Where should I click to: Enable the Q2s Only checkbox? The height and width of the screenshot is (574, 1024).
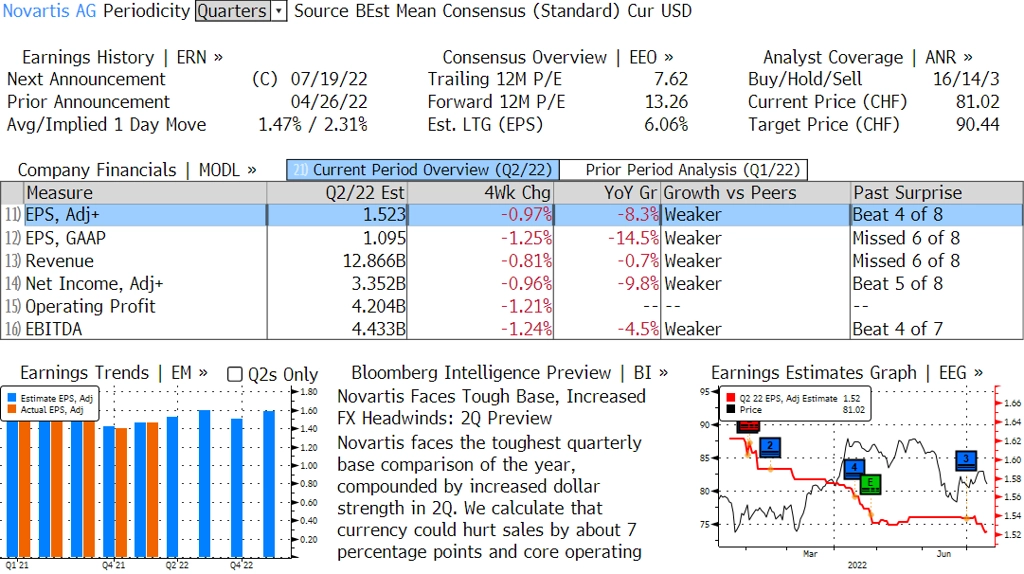pyautogui.click(x=234, y=374)
